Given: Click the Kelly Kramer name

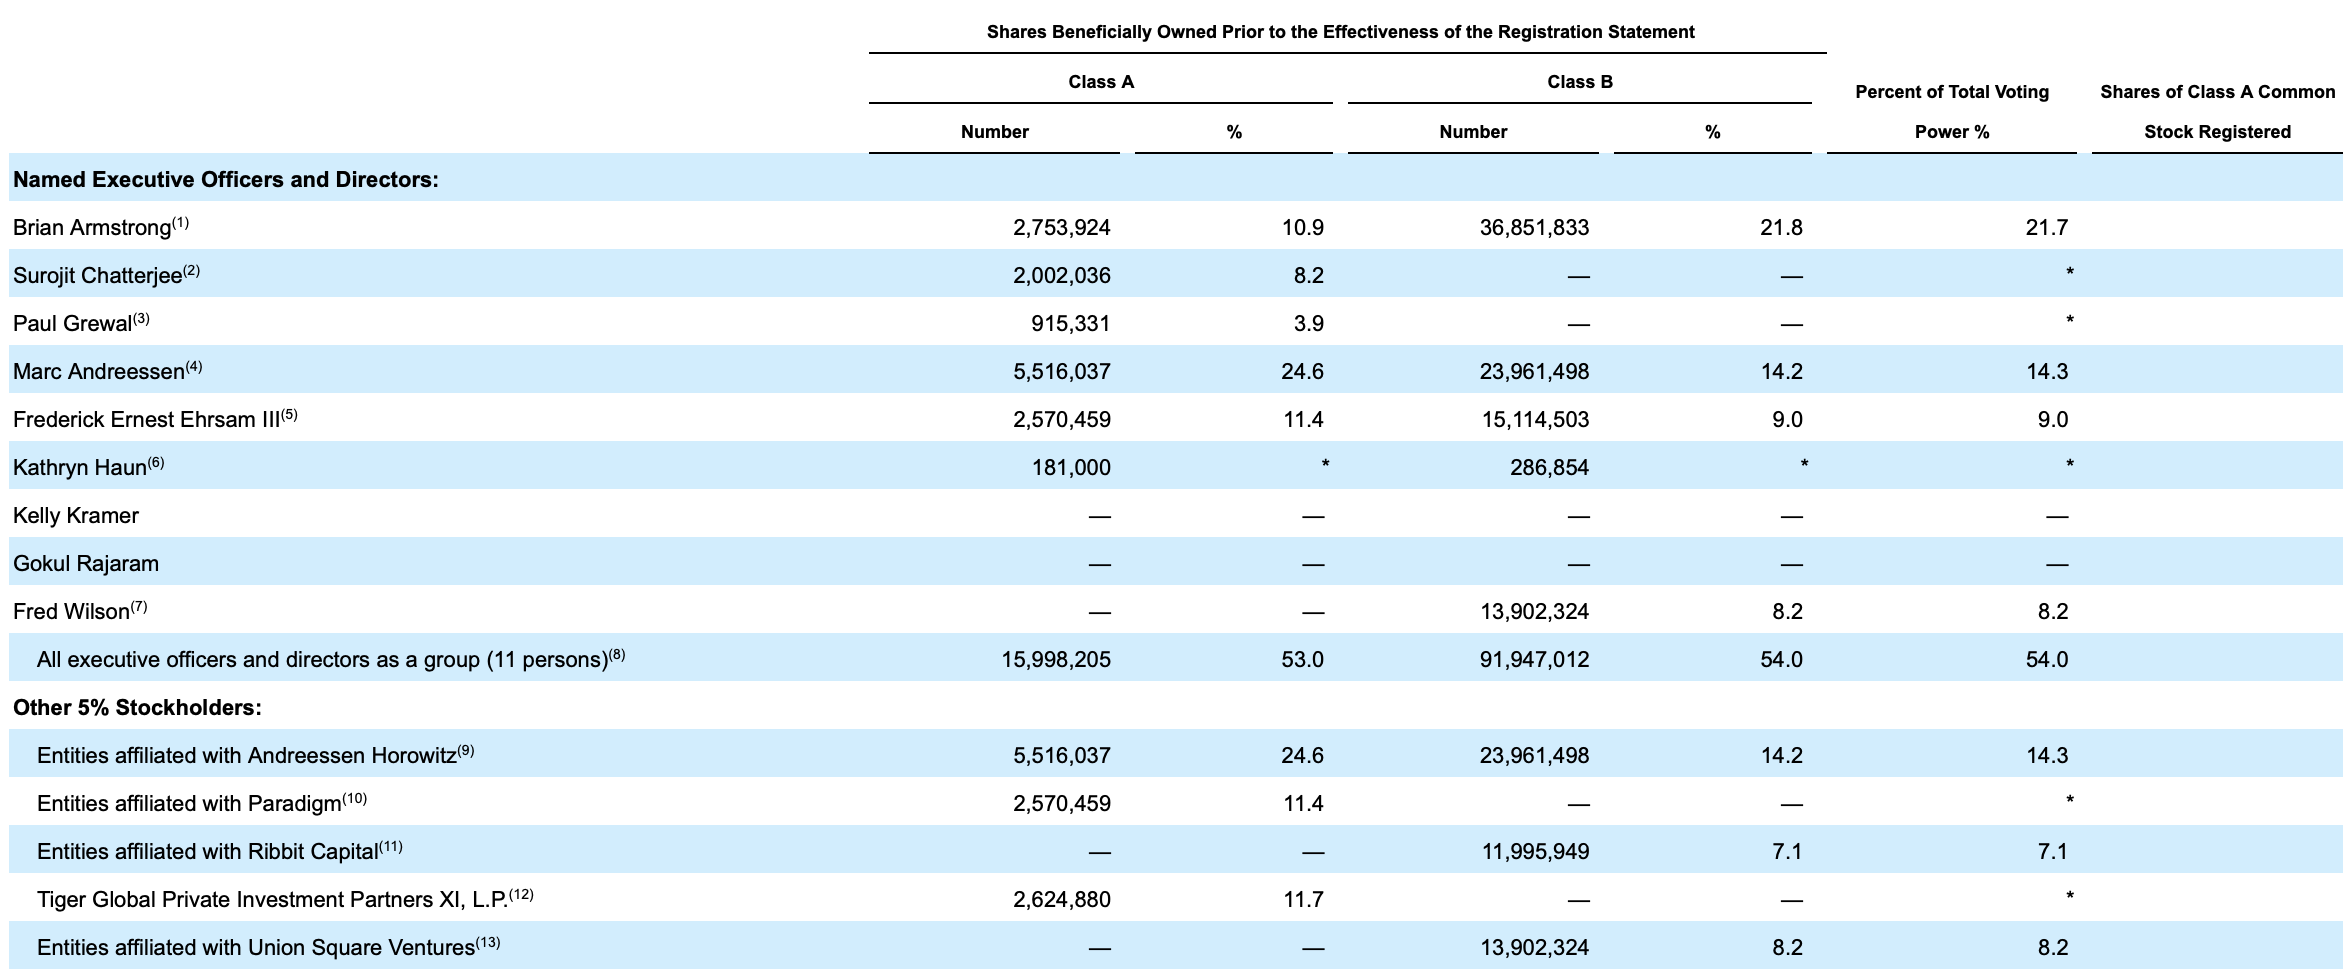Looking at the screenshot, I should point(76,515).
